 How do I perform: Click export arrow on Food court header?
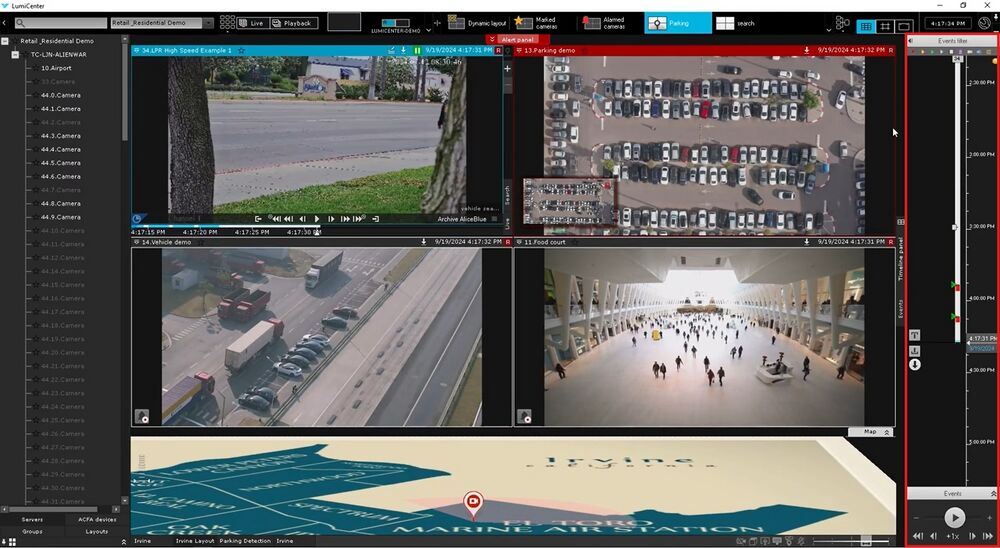coord(807,242)
